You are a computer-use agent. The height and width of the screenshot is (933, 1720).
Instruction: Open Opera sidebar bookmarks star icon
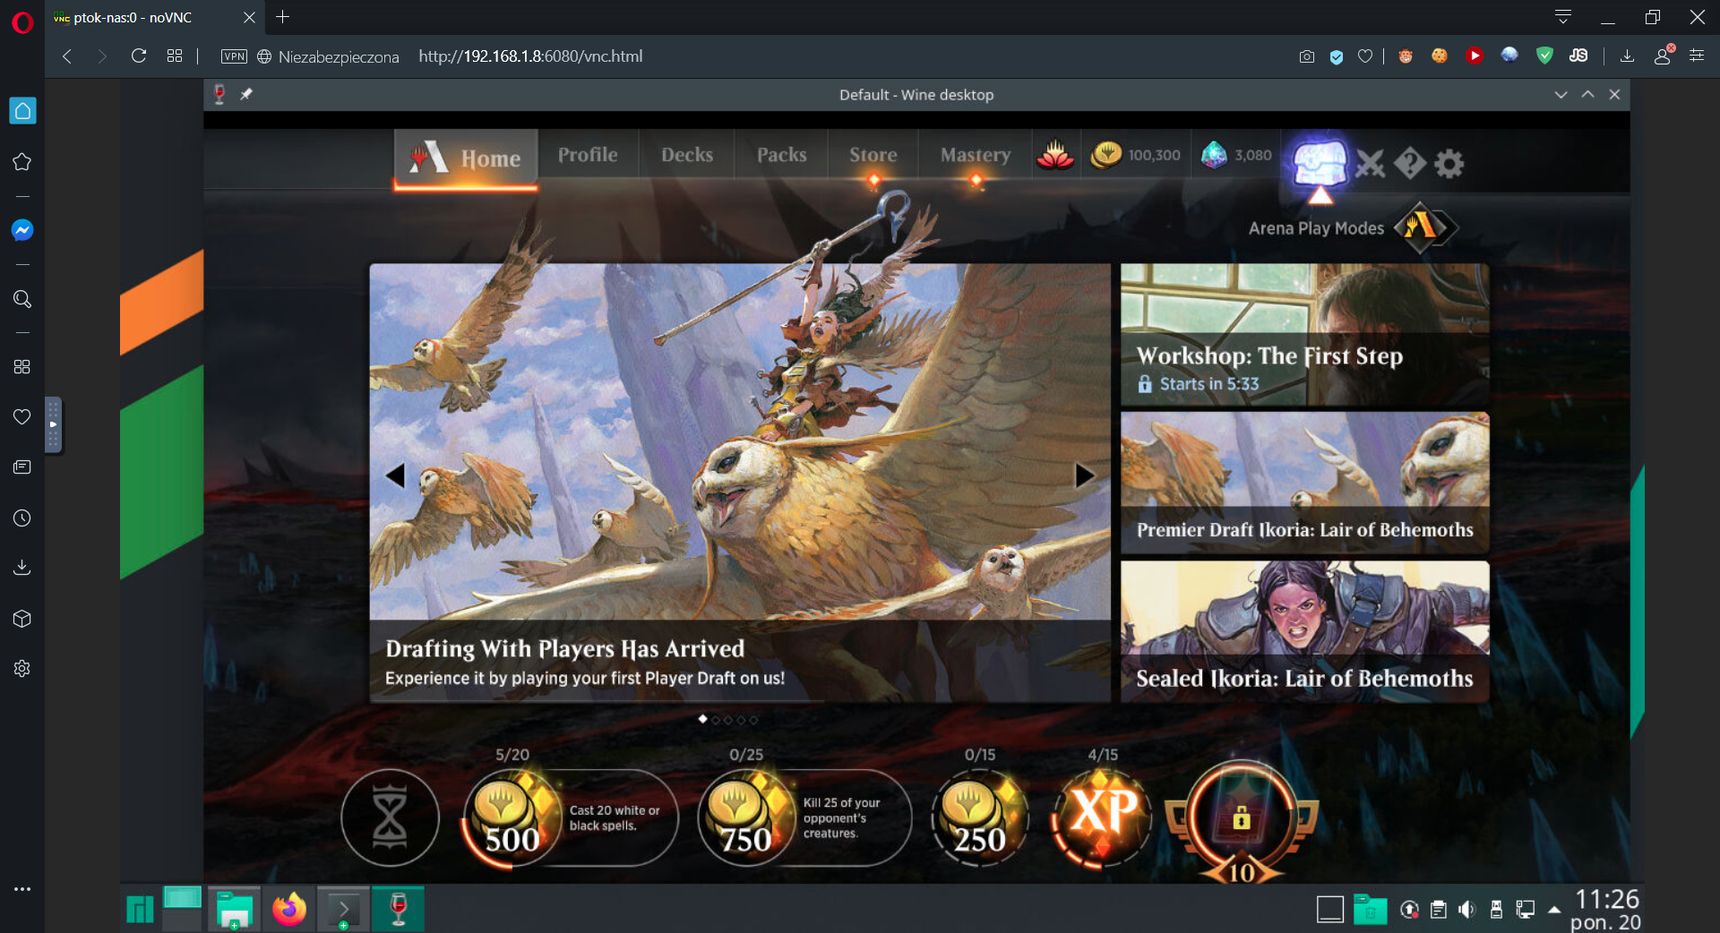(x=22, y=162)
